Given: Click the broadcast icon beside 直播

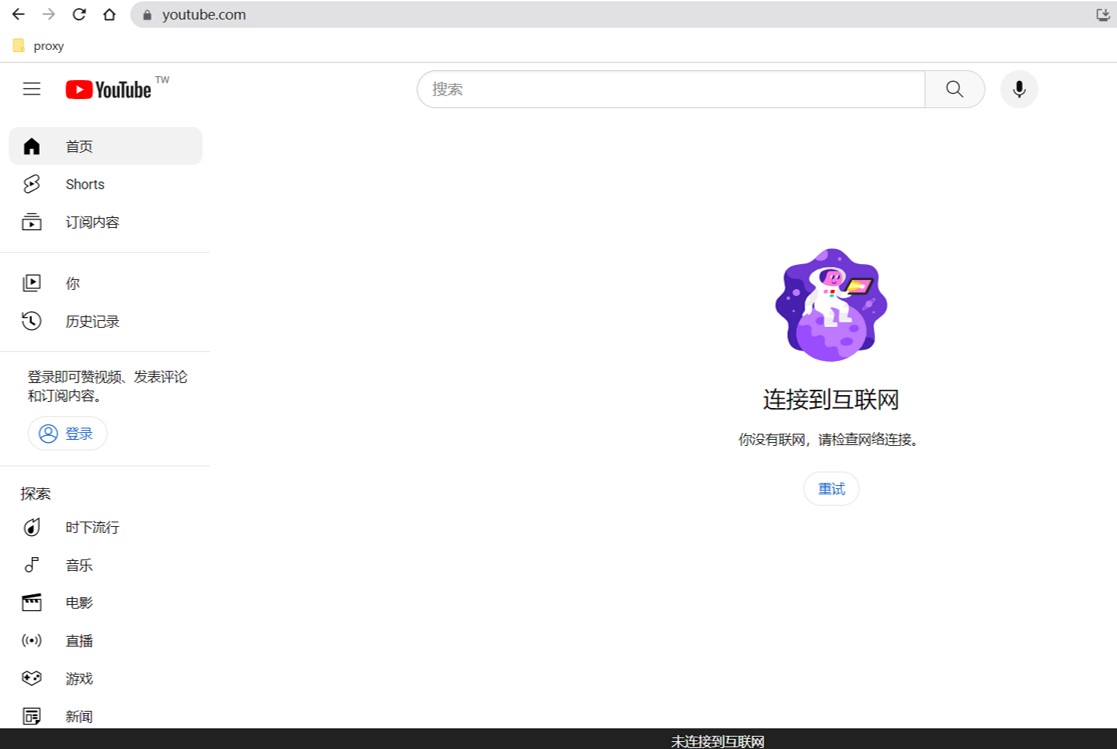Looking at the screenshot, I should 31,641.
